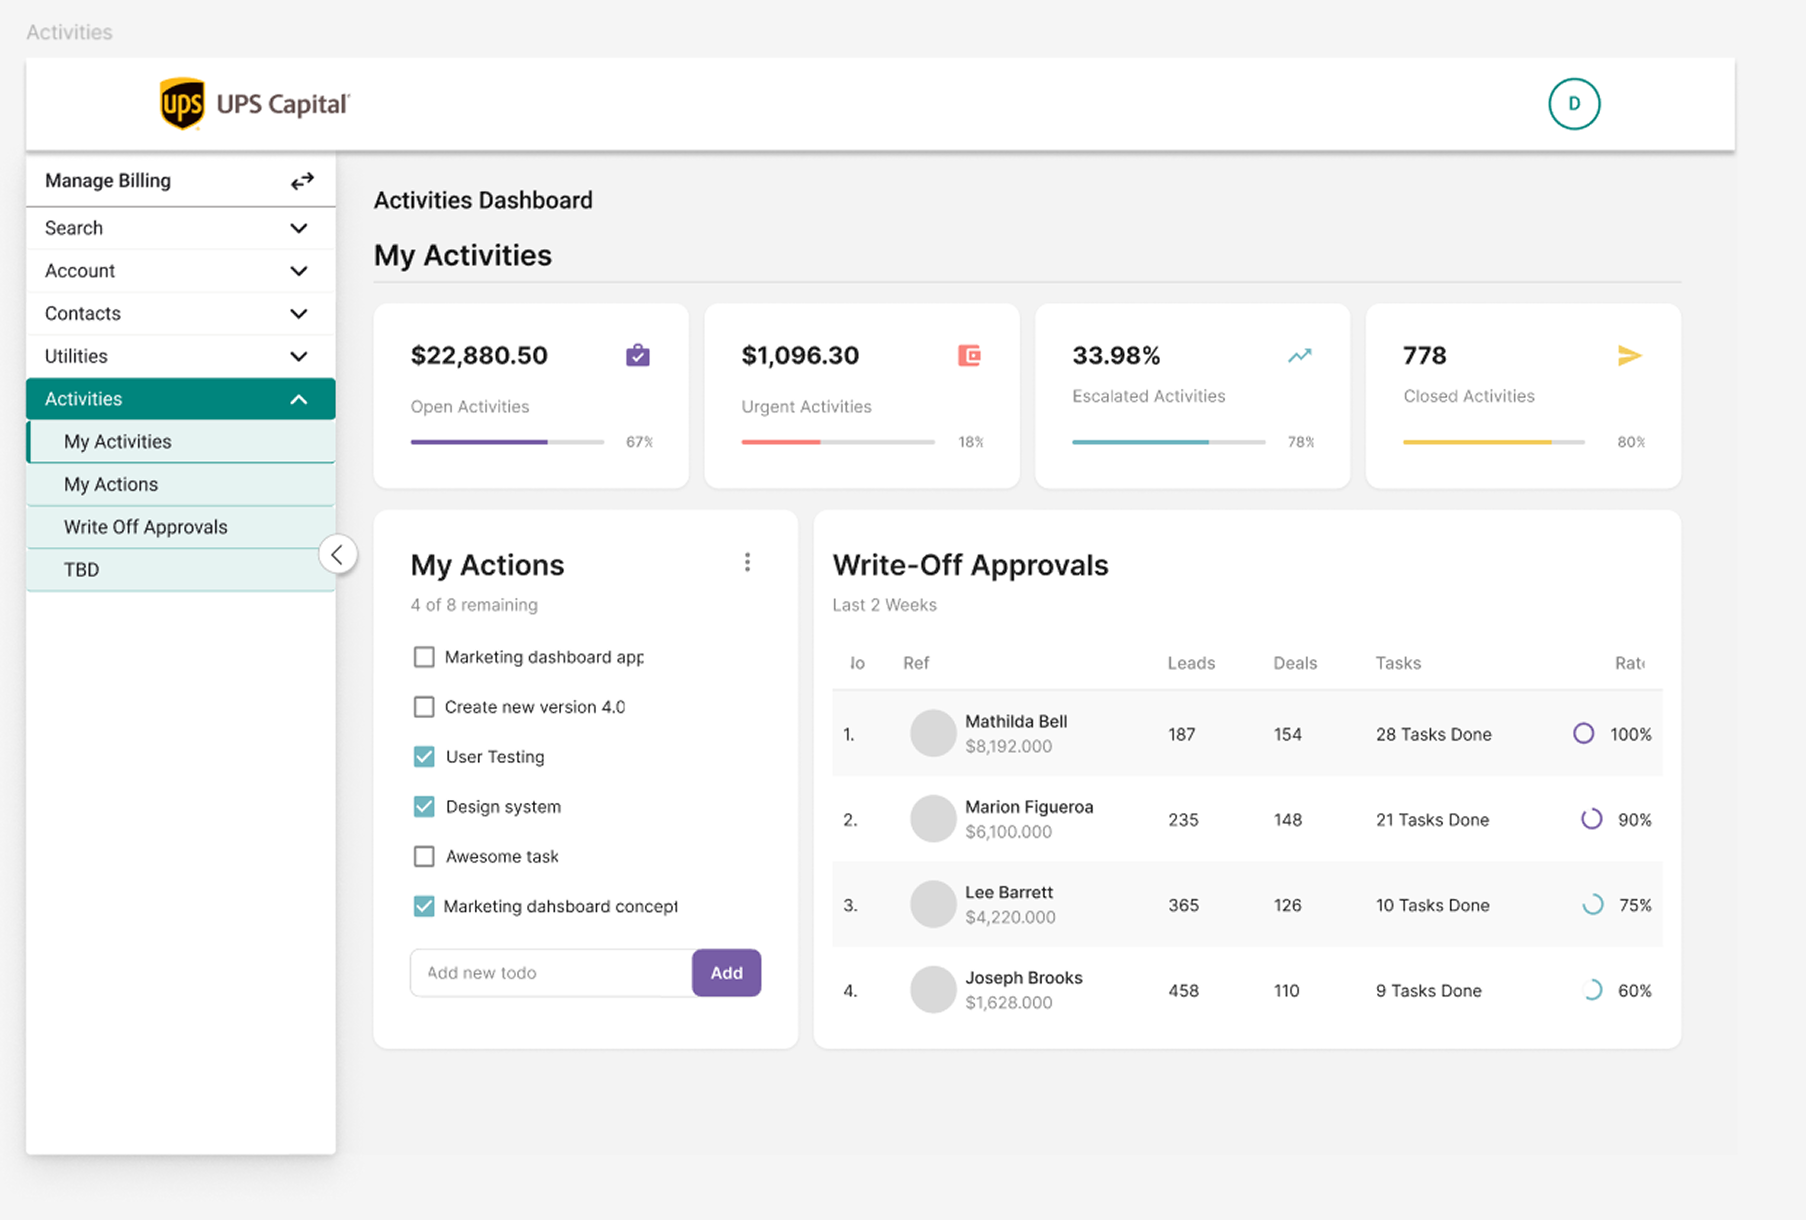The height and width of the screenshot is (1220, 1806).
Task: Open Write Off Approvals in the sidebar
Action: pos(180,527)
